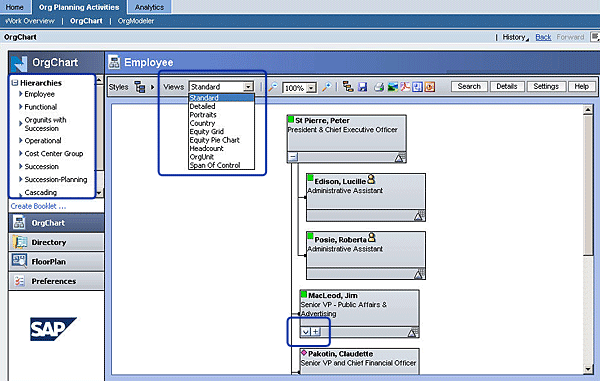Open the FloorPlan sidebar panel
The image size is (600, 381).
[56, 262]
